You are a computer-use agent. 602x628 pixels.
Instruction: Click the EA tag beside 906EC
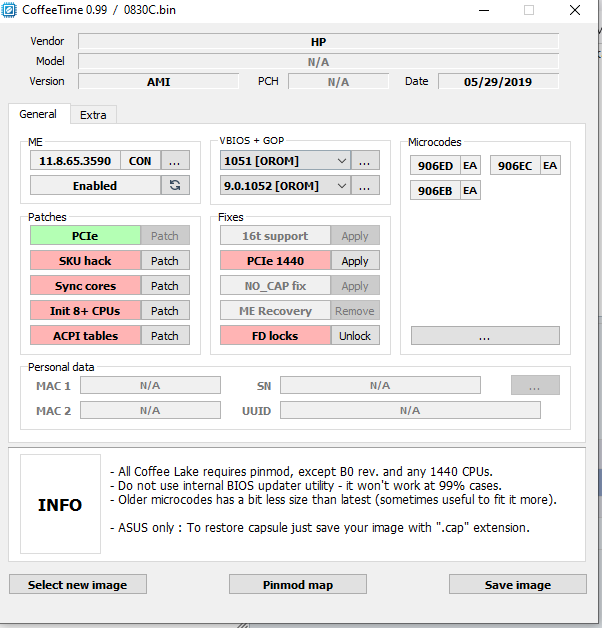(x=550, y=165)
